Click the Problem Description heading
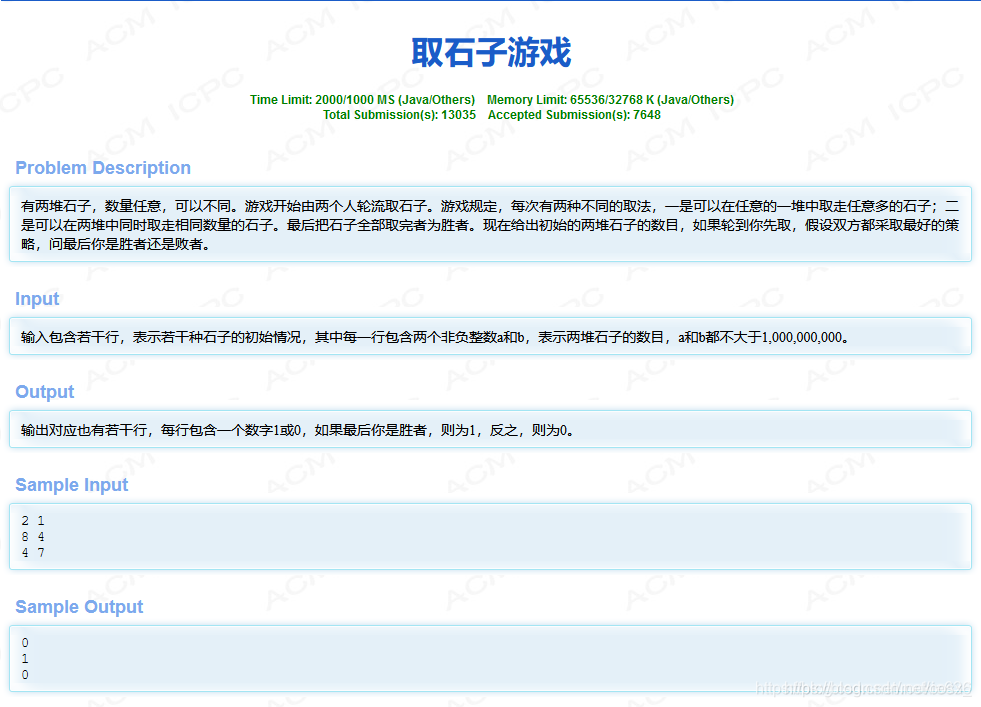 103,168
